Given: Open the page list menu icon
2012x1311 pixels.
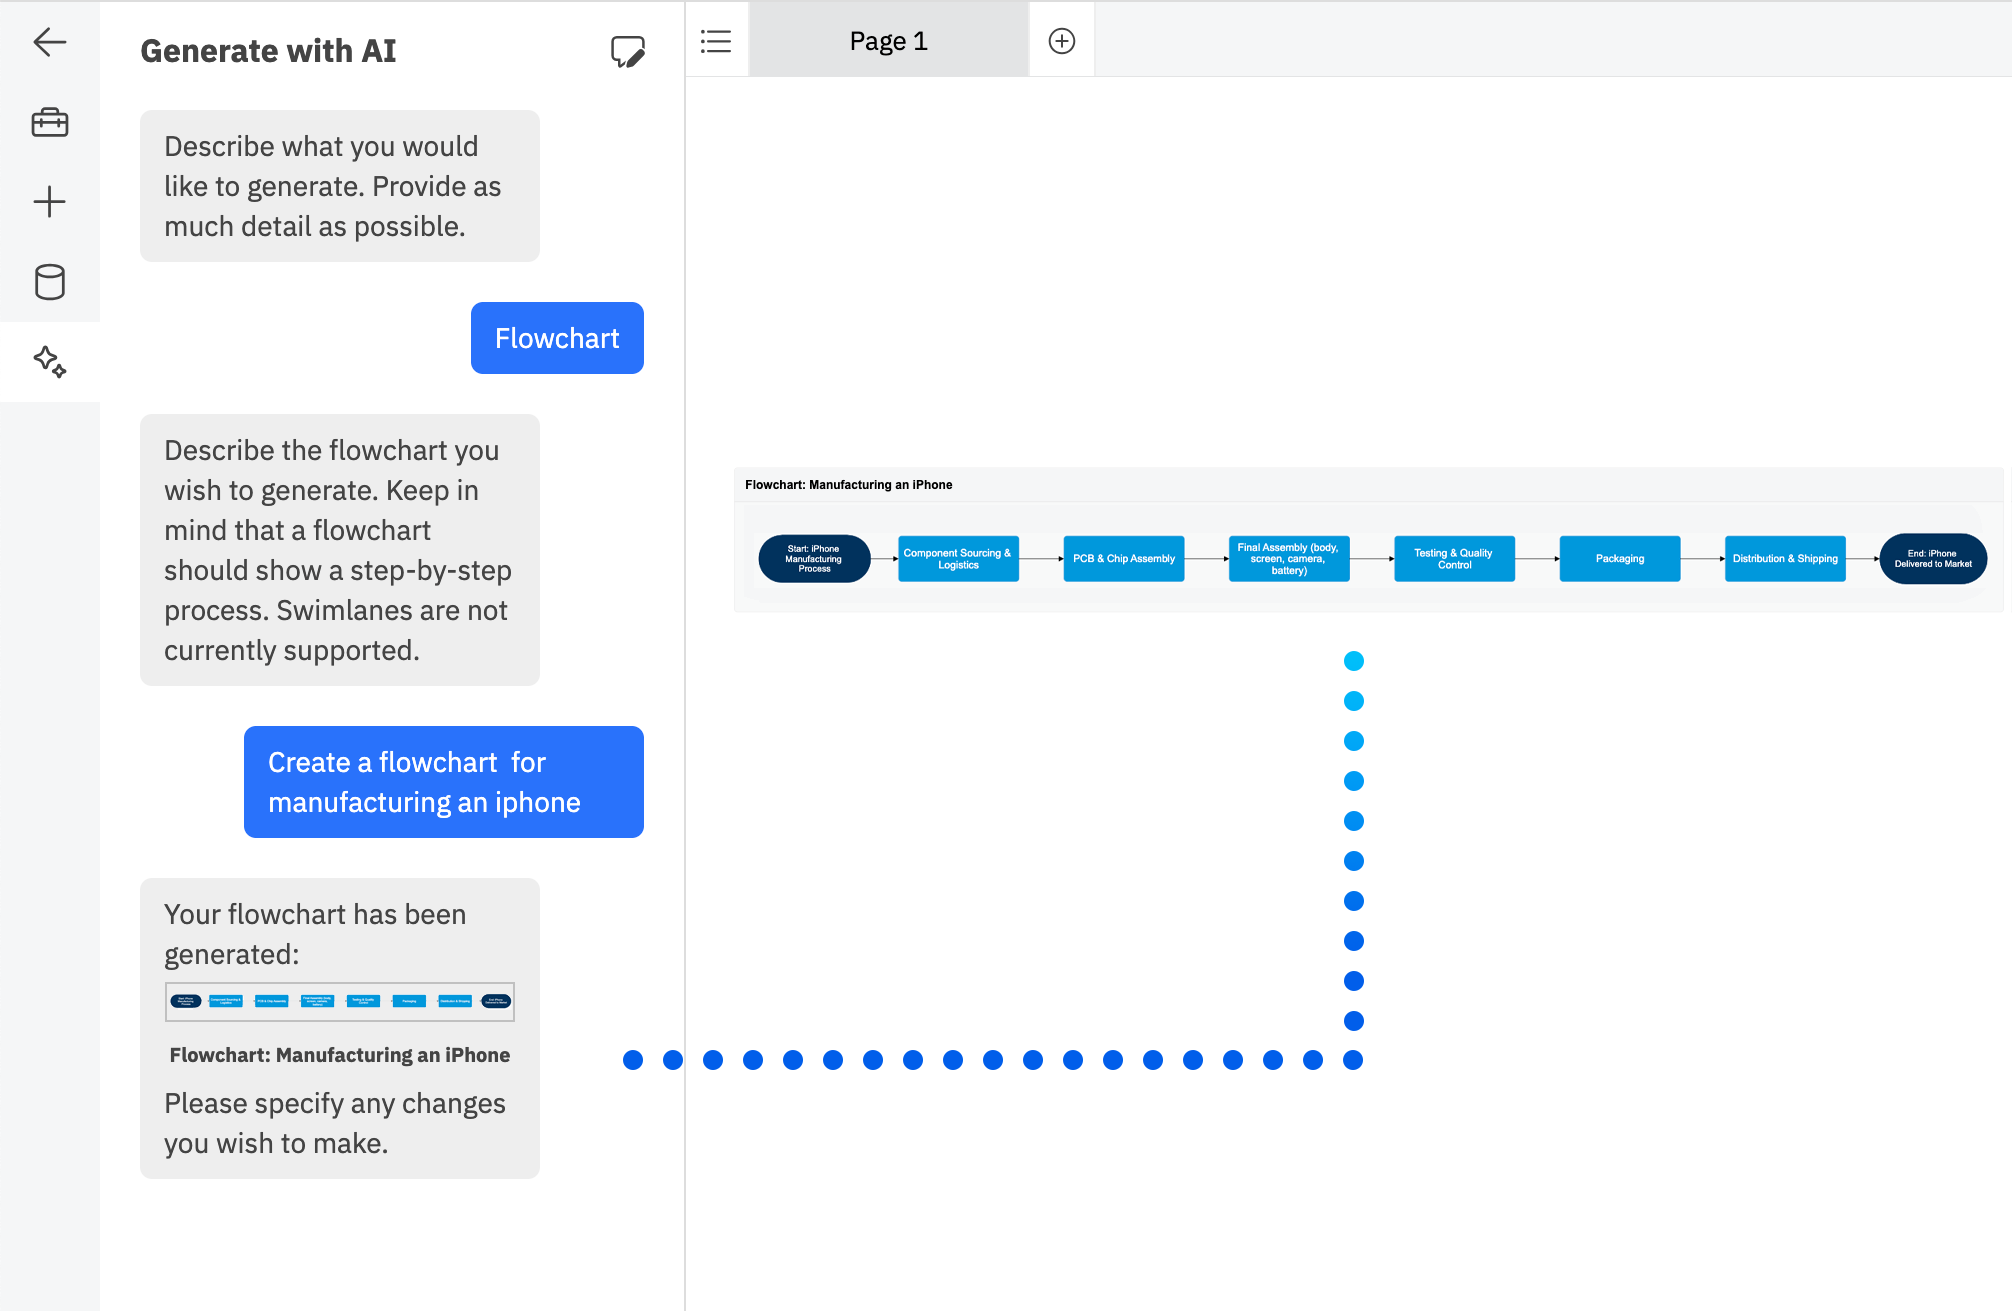Looking at the screenshot, I should [x=716, y=41].
